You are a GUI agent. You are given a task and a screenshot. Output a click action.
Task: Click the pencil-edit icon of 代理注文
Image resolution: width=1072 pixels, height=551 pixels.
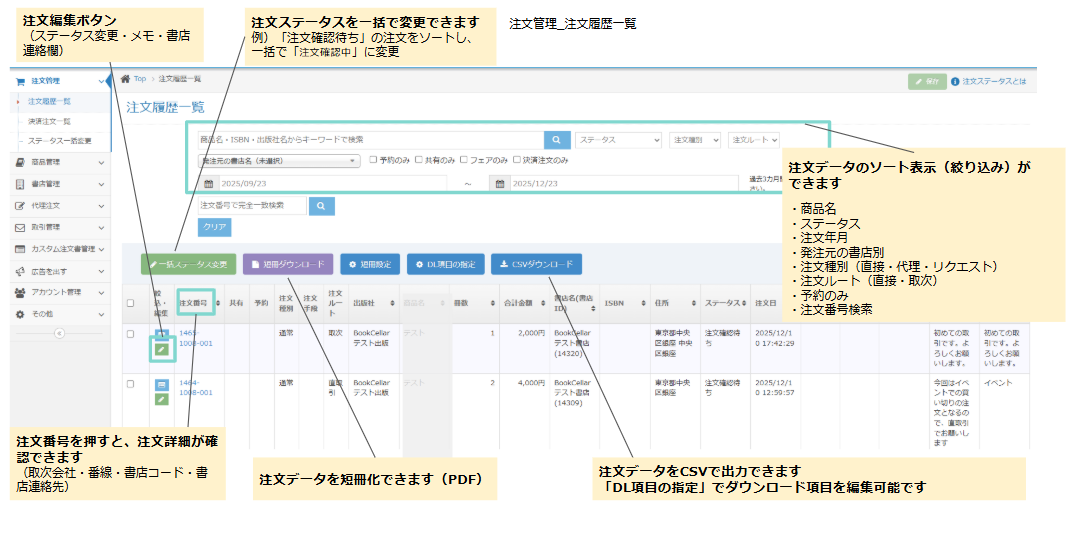pyautogui.click(x=20, y=206)
